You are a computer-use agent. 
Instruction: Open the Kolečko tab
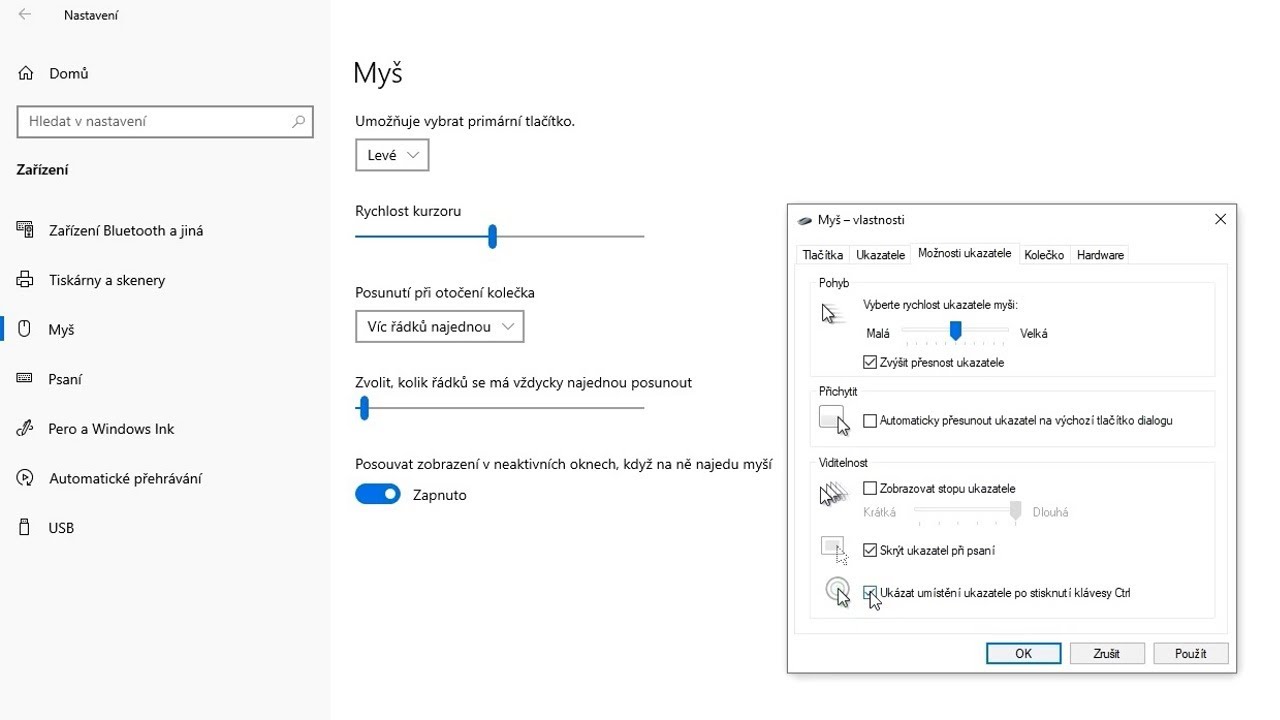click(x=1044, y=255)
